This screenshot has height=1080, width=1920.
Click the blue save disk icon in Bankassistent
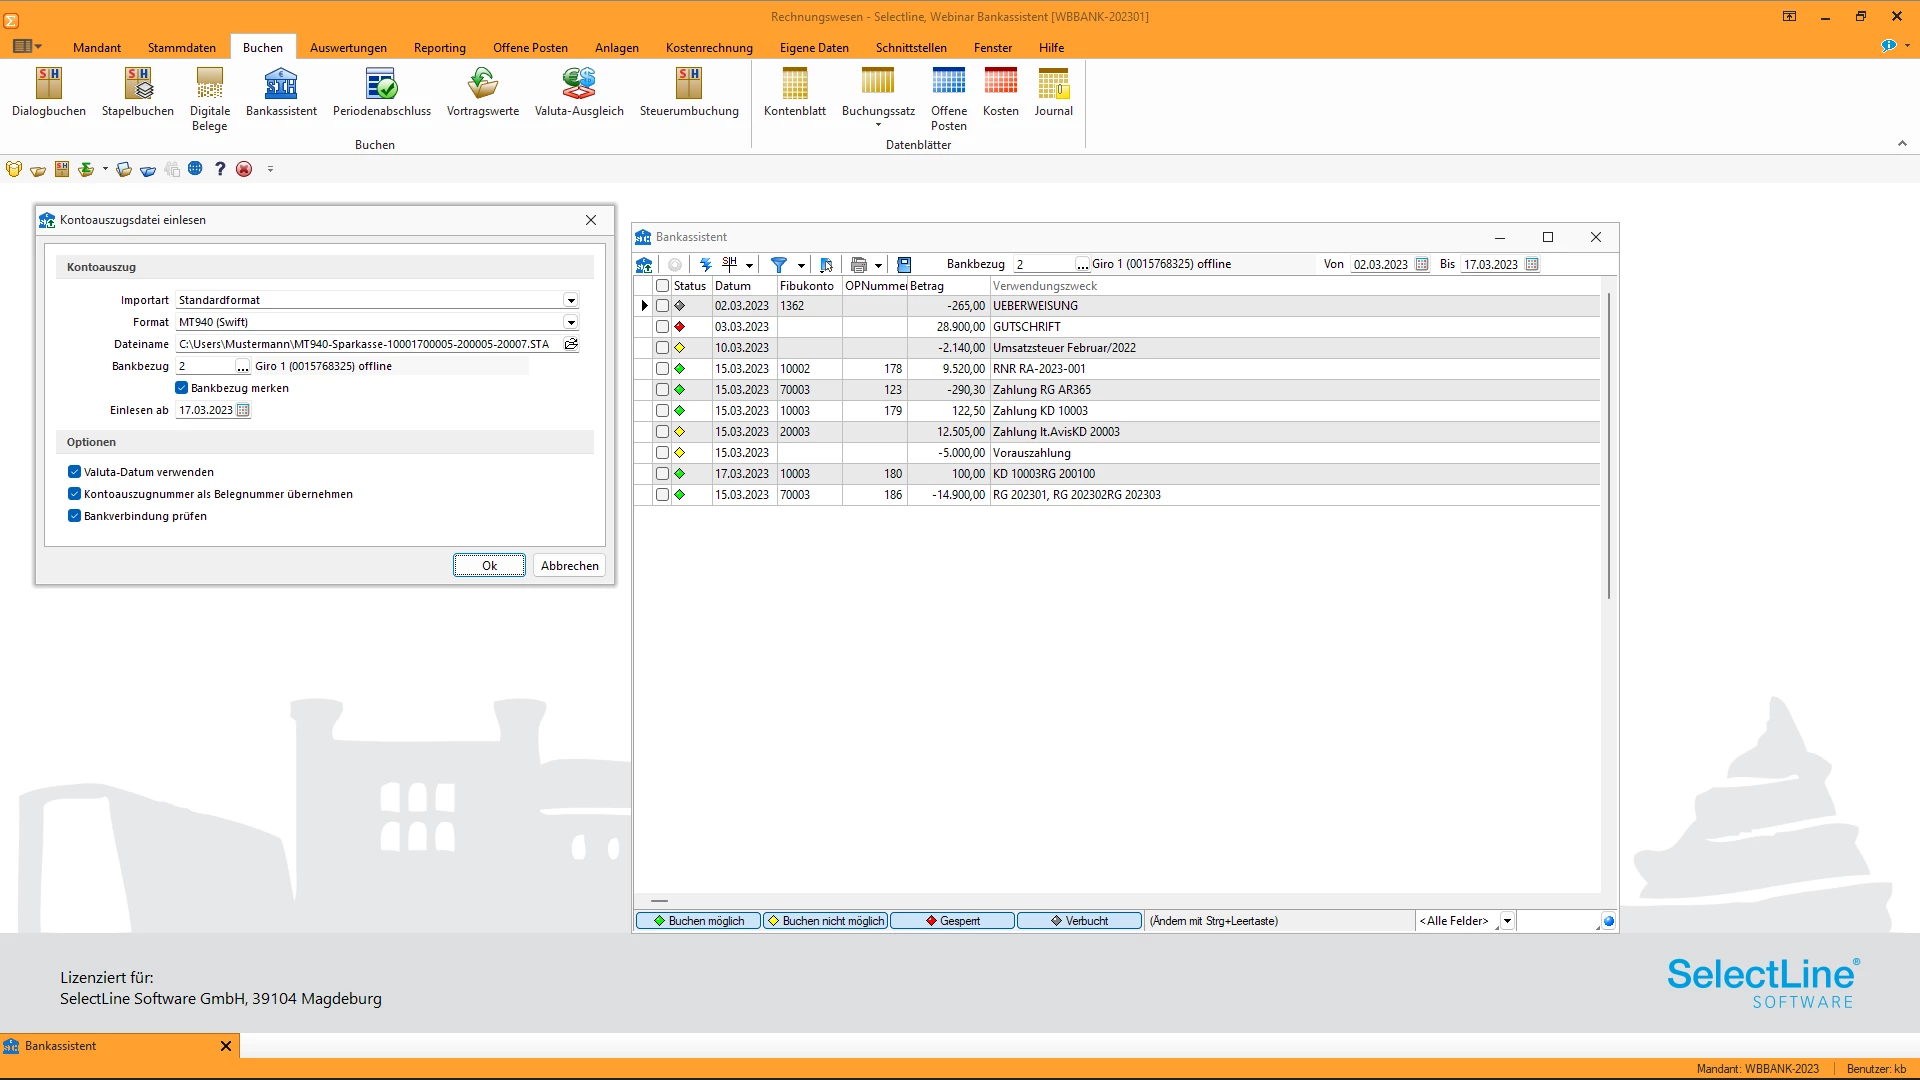904,265
